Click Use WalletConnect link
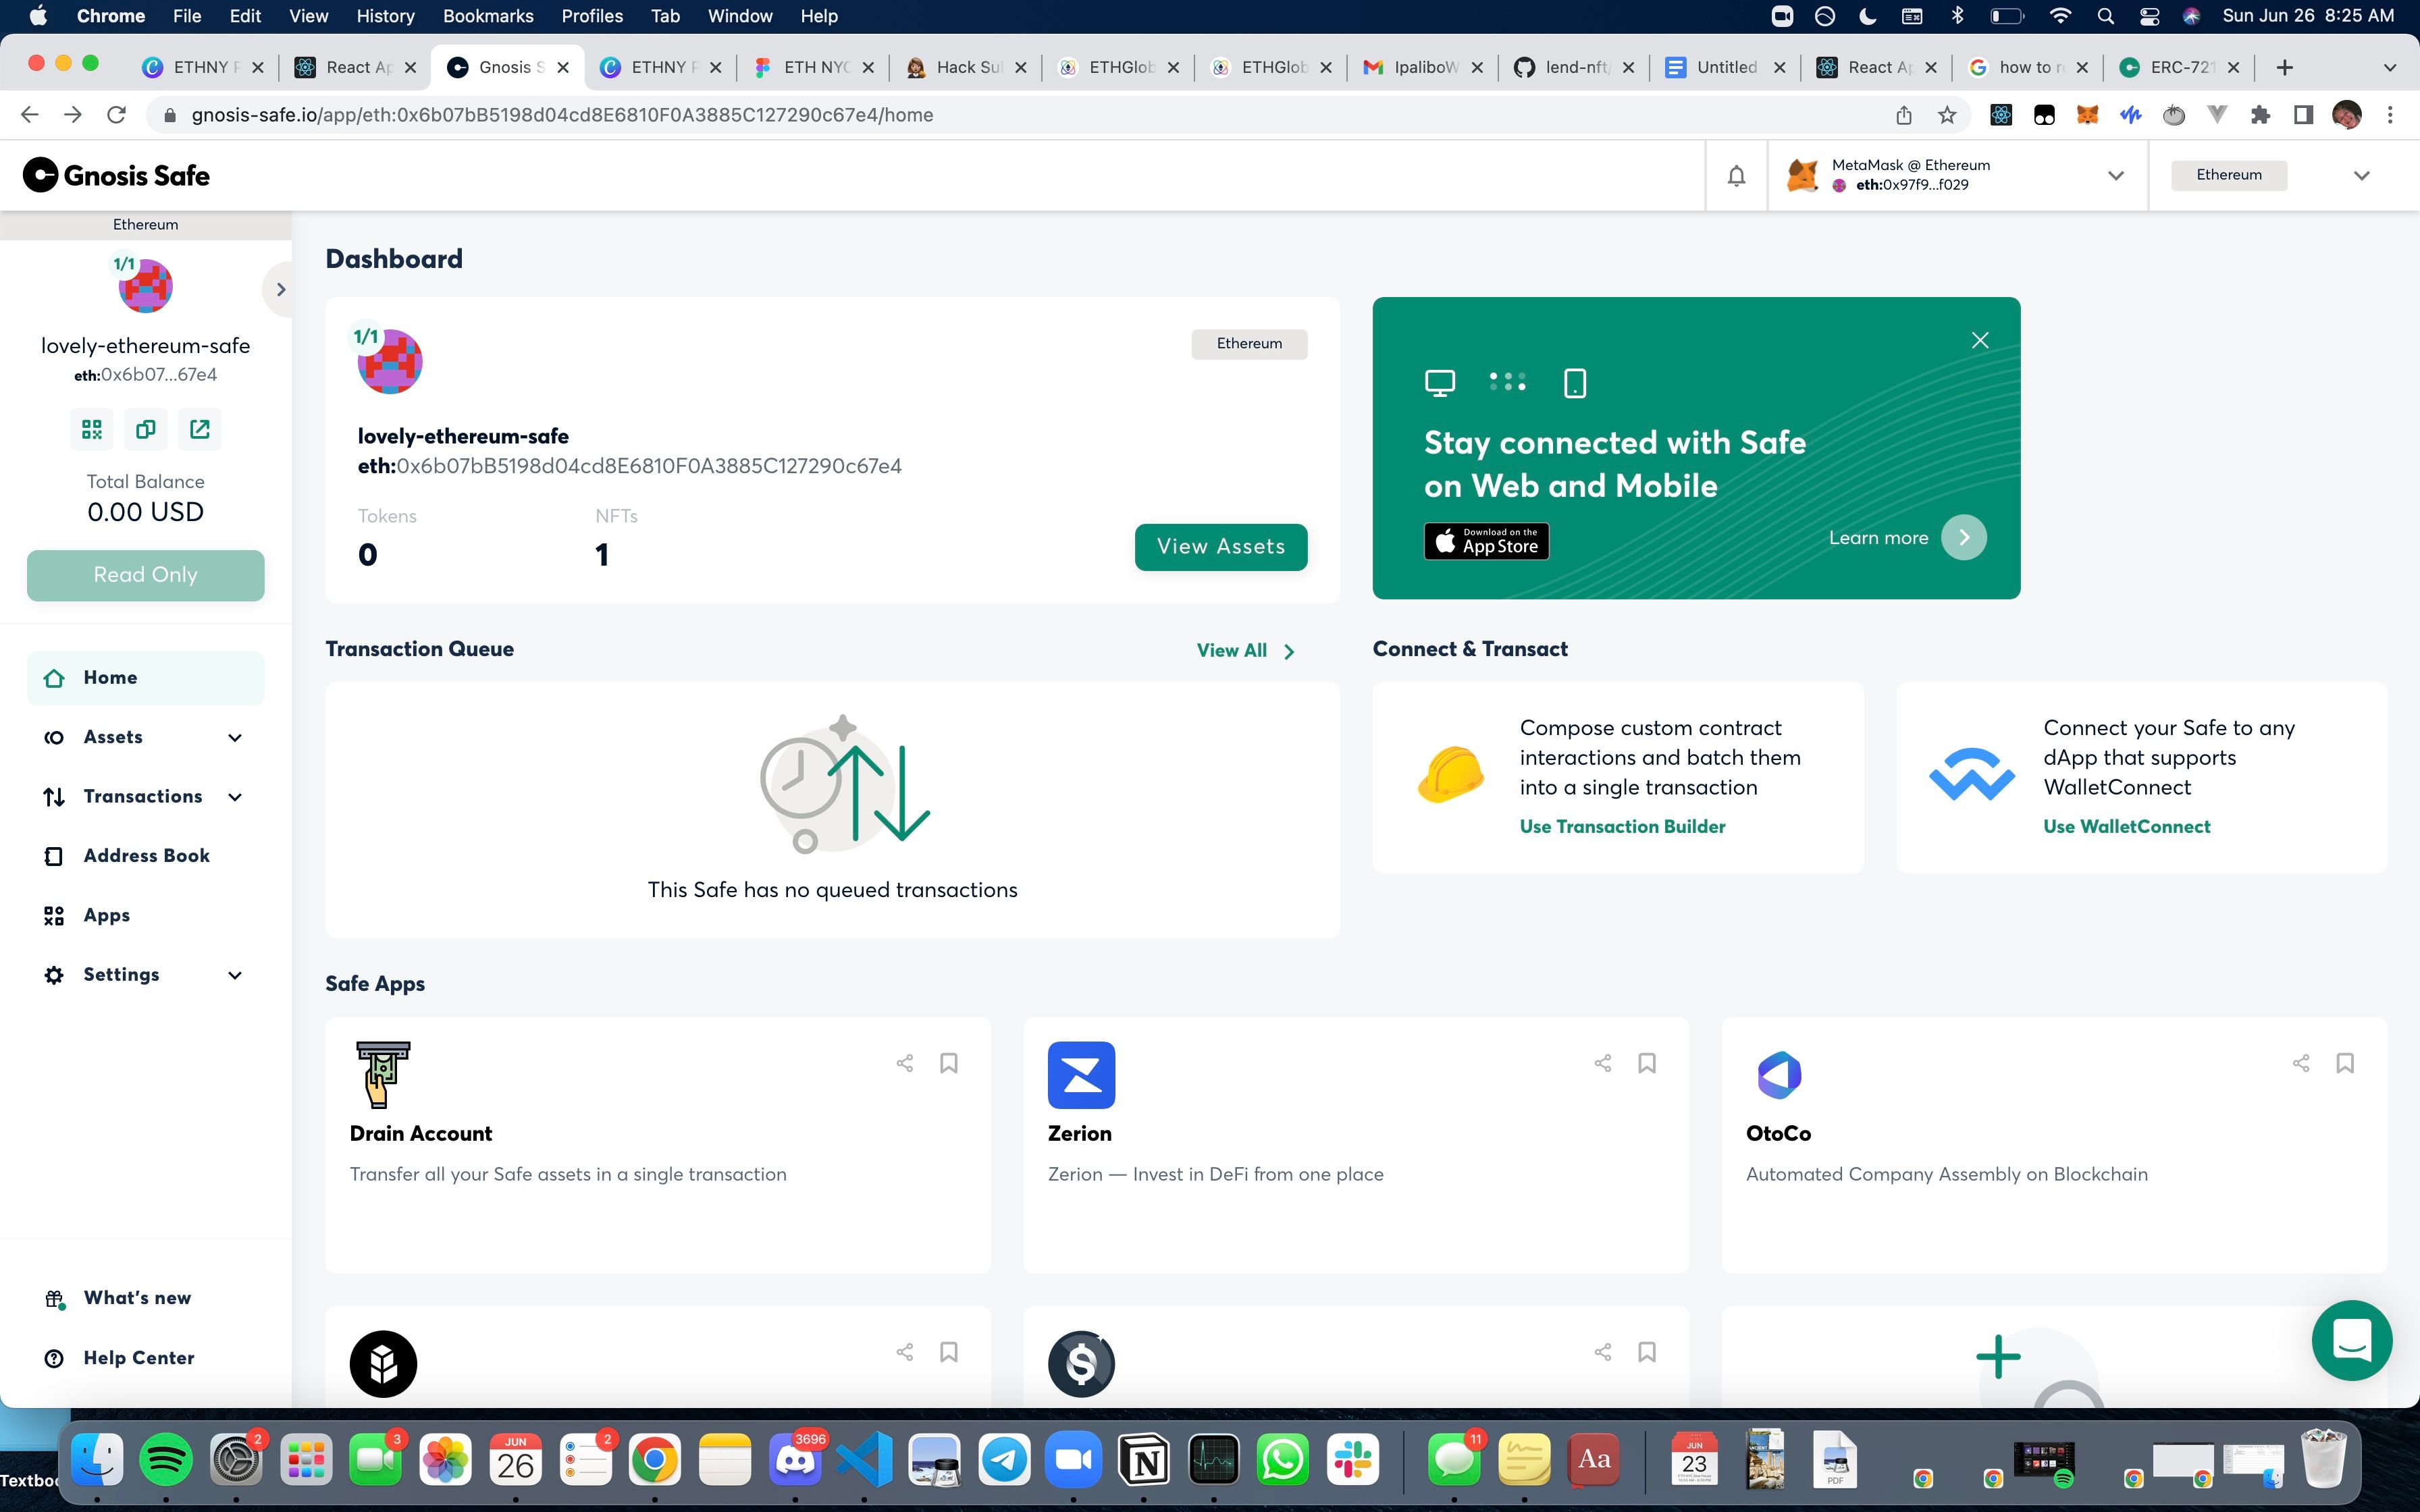The image size is (2420, 1512). point(2126,827)
